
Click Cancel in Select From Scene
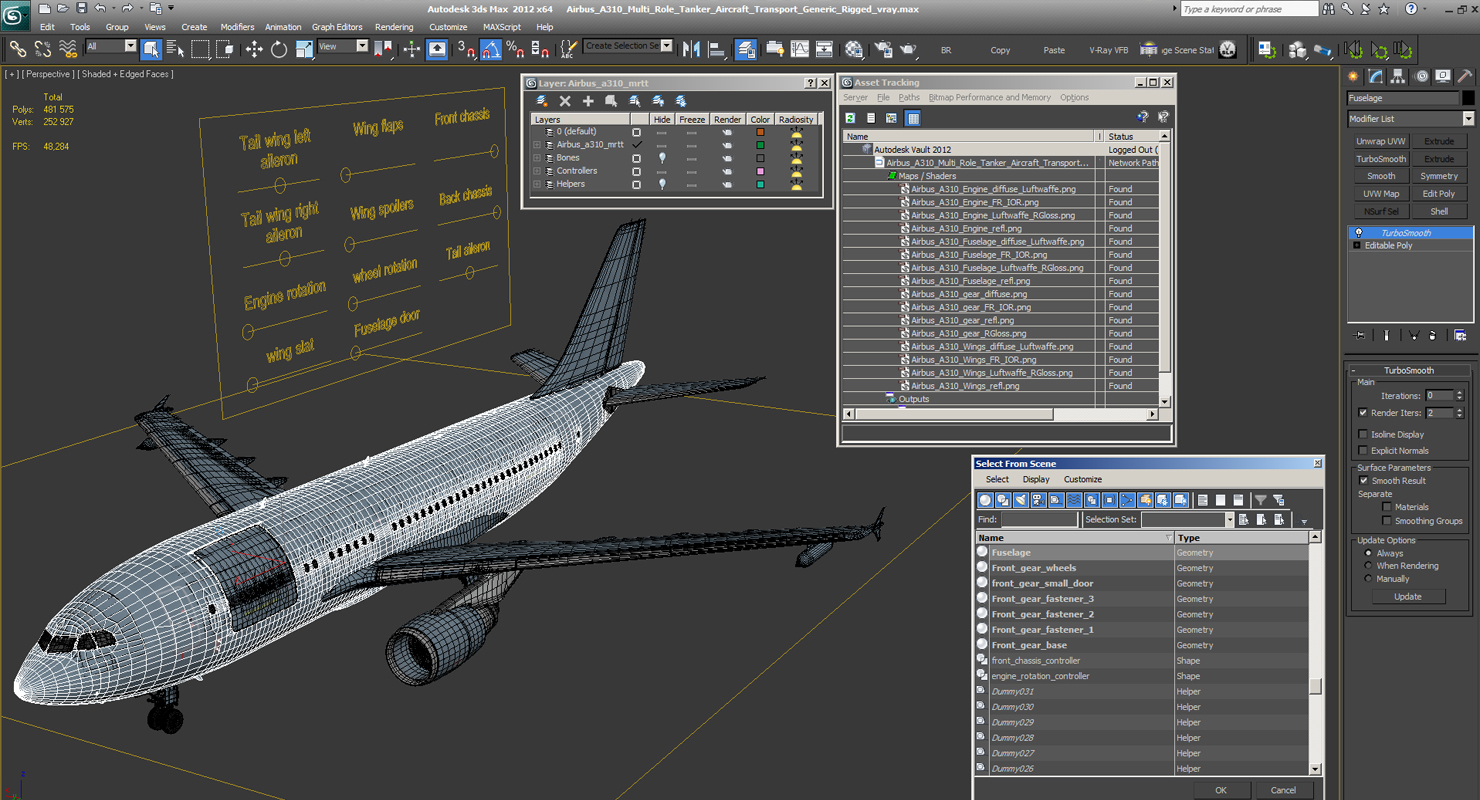1283,790
